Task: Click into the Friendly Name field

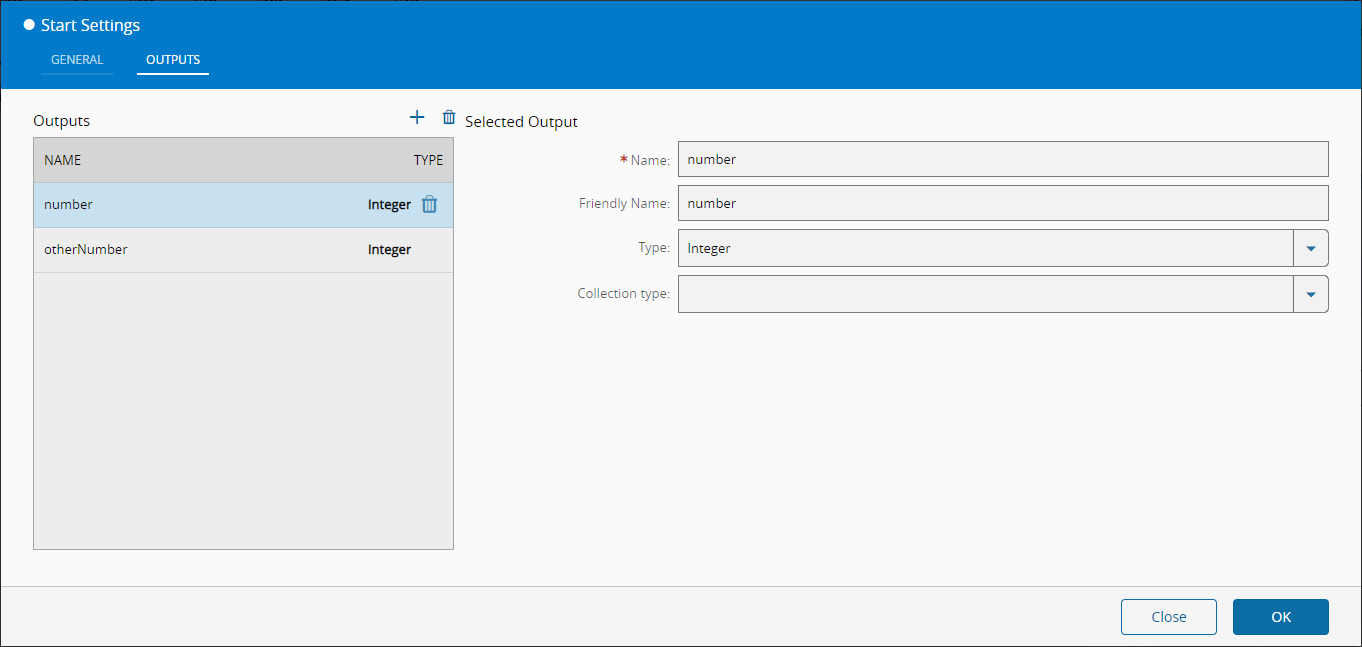Action: 1003,203
